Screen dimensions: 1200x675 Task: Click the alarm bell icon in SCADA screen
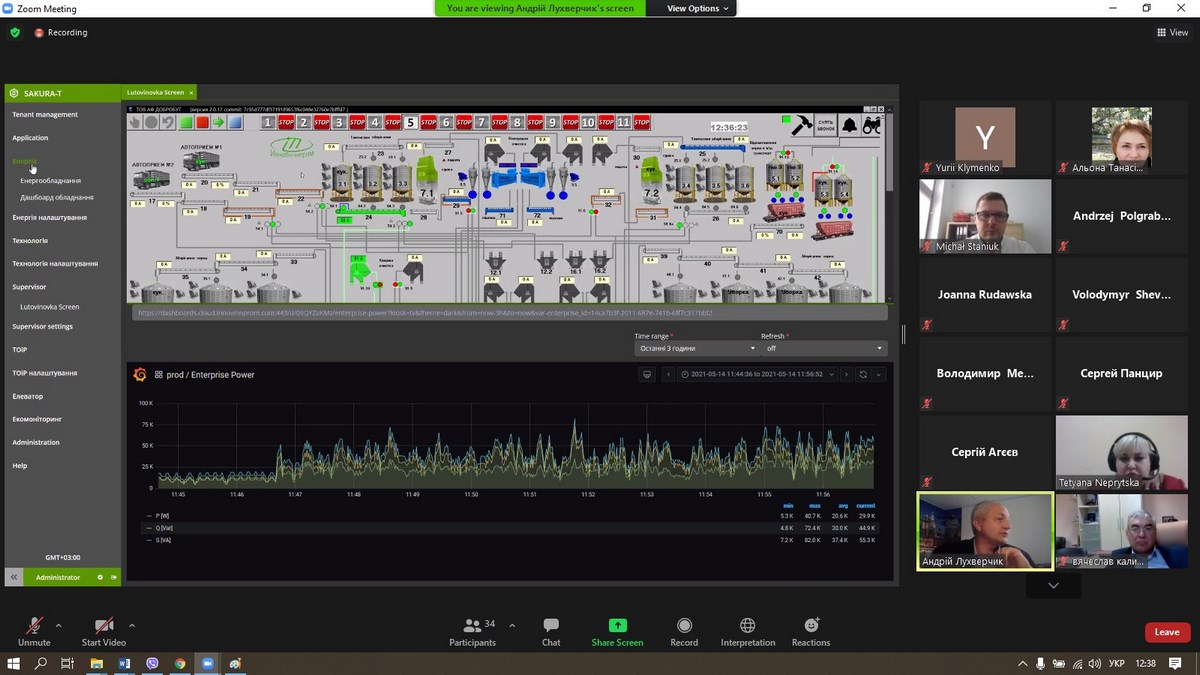849,125
